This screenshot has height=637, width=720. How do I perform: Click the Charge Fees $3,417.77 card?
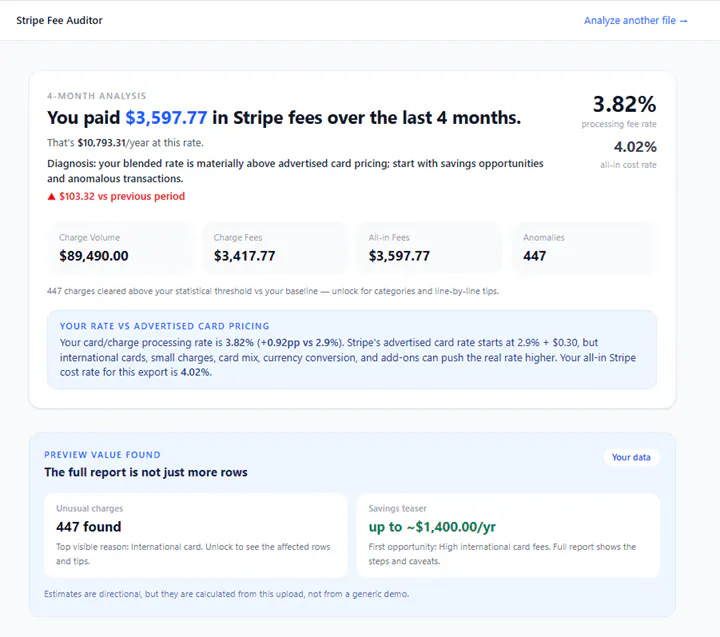275,248
